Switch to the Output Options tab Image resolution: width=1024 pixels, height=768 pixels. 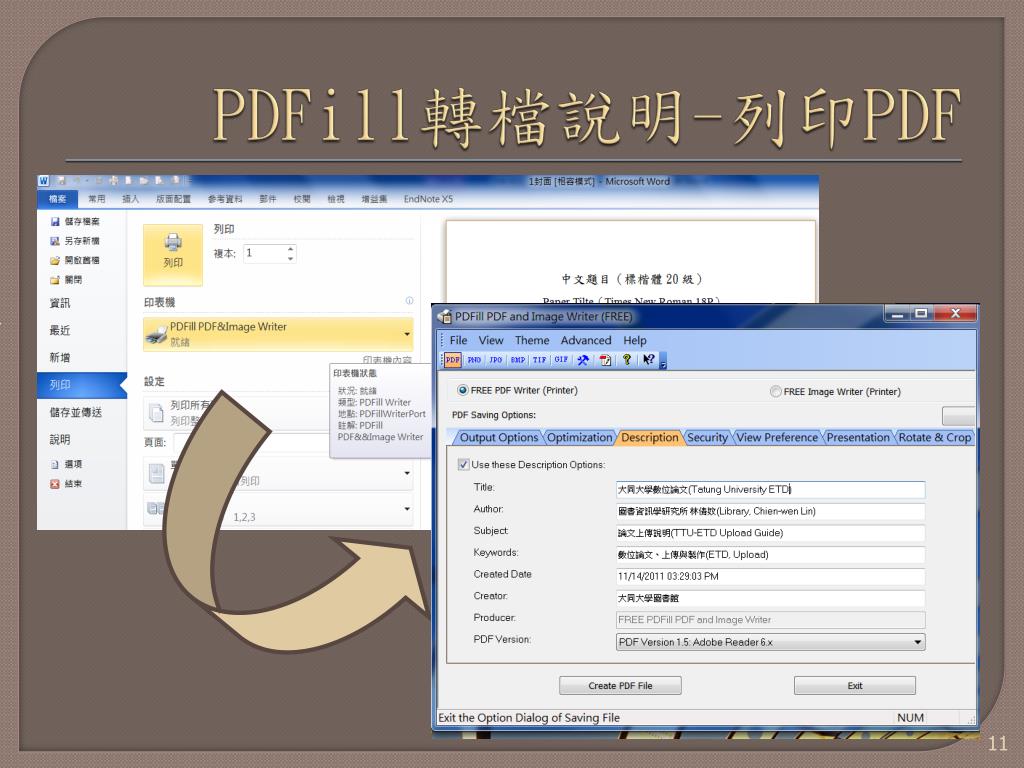click(x=498, y=438)
